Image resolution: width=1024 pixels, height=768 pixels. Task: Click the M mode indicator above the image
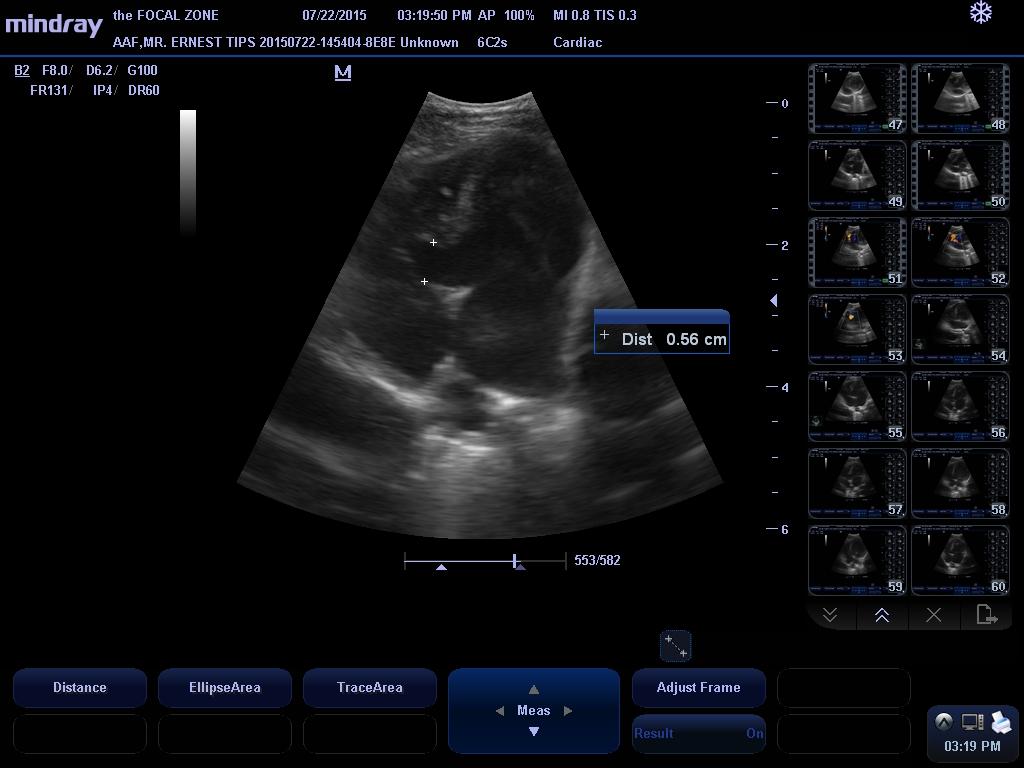click(343, 72)
